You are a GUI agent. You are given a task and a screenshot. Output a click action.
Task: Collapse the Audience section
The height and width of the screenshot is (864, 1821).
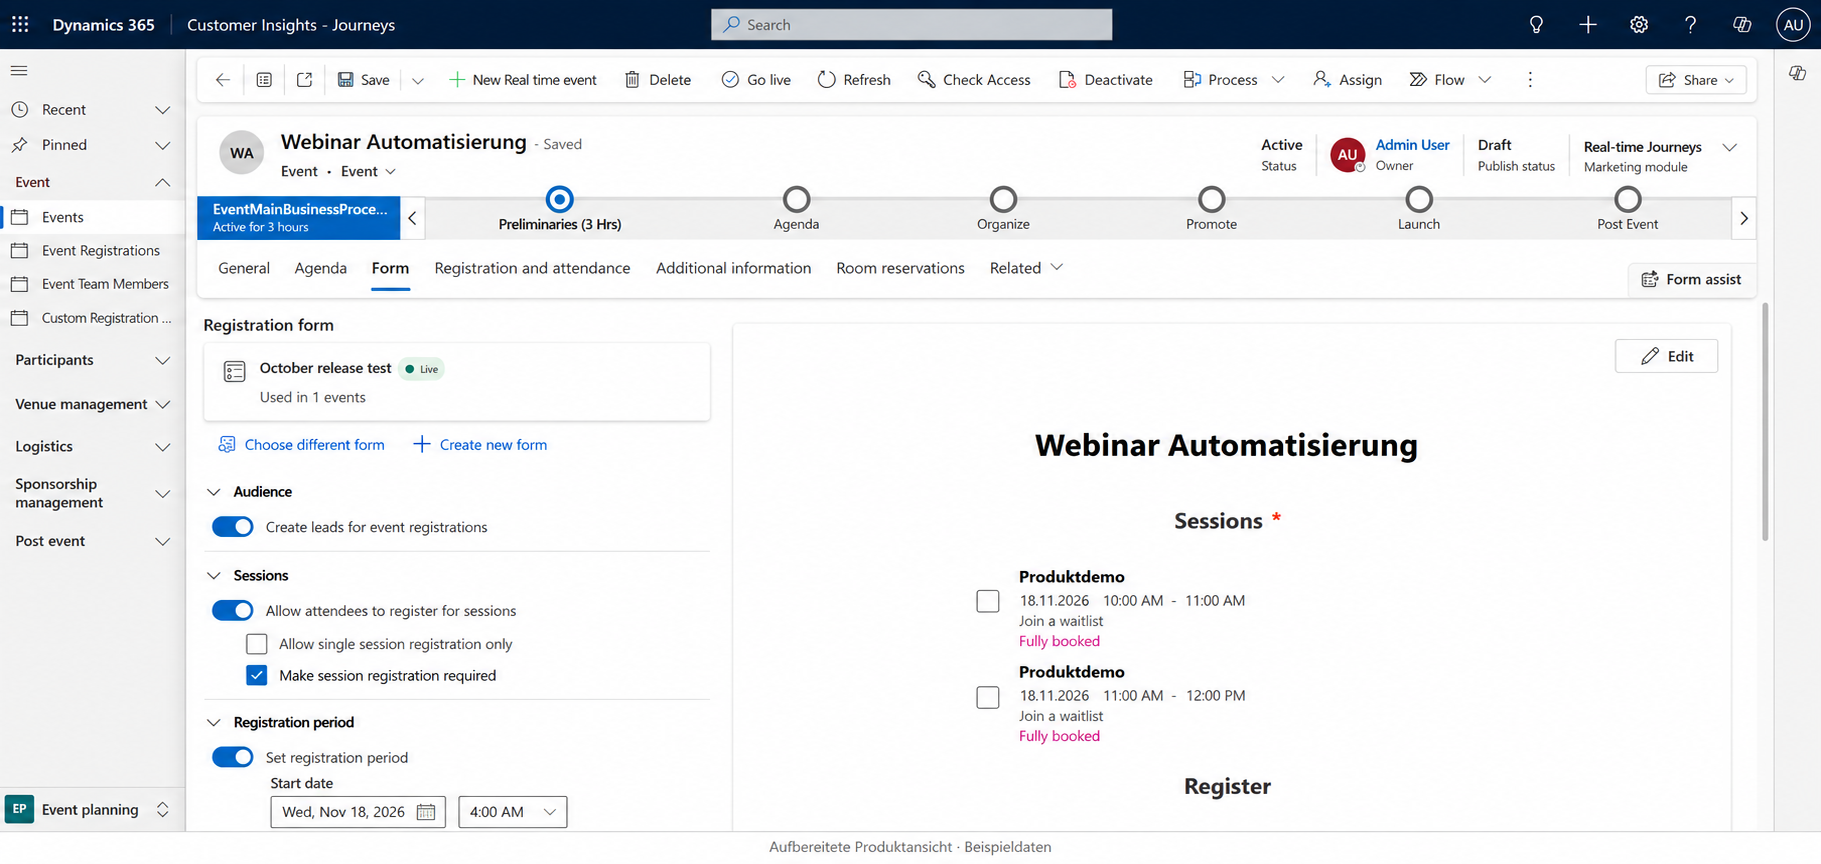(x=213, y=492)
